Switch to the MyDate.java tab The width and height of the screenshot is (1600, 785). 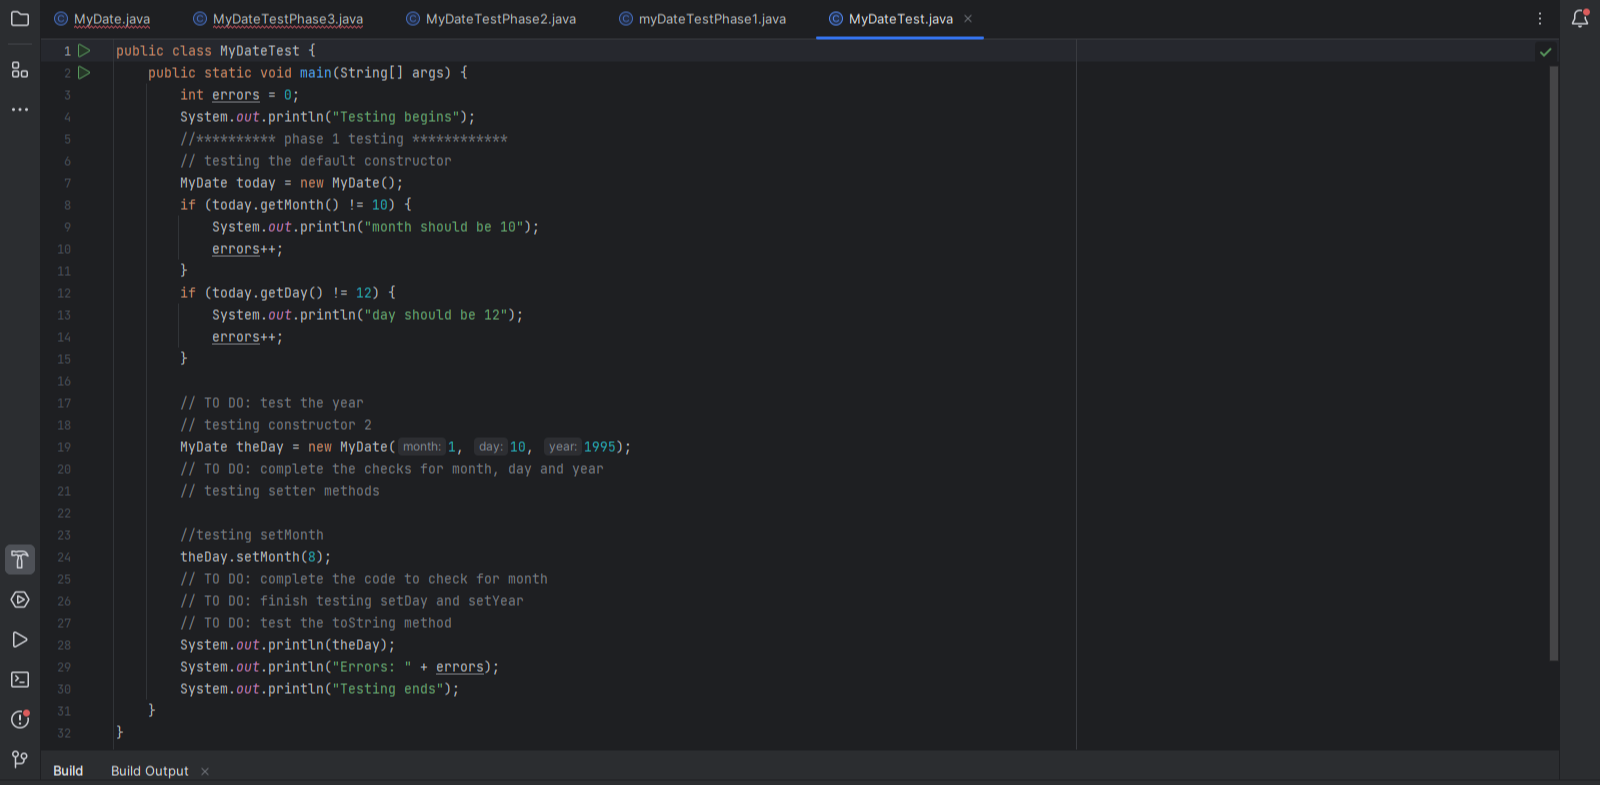[102, 19]
